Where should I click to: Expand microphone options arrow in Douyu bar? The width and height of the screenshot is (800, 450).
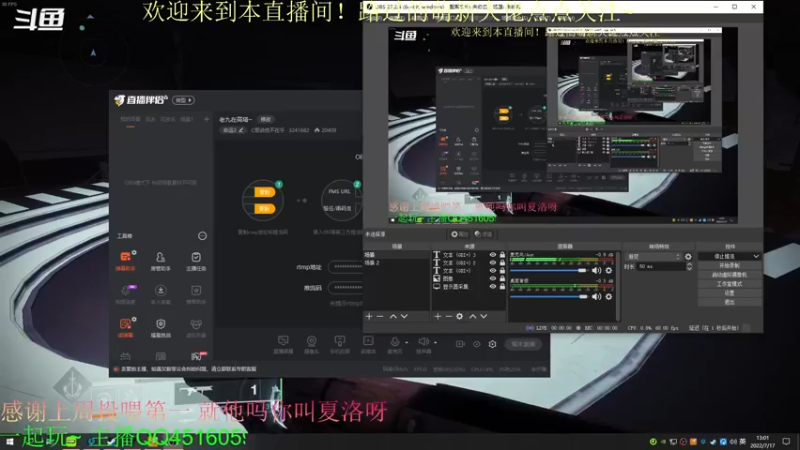click(x=406, y=342)
